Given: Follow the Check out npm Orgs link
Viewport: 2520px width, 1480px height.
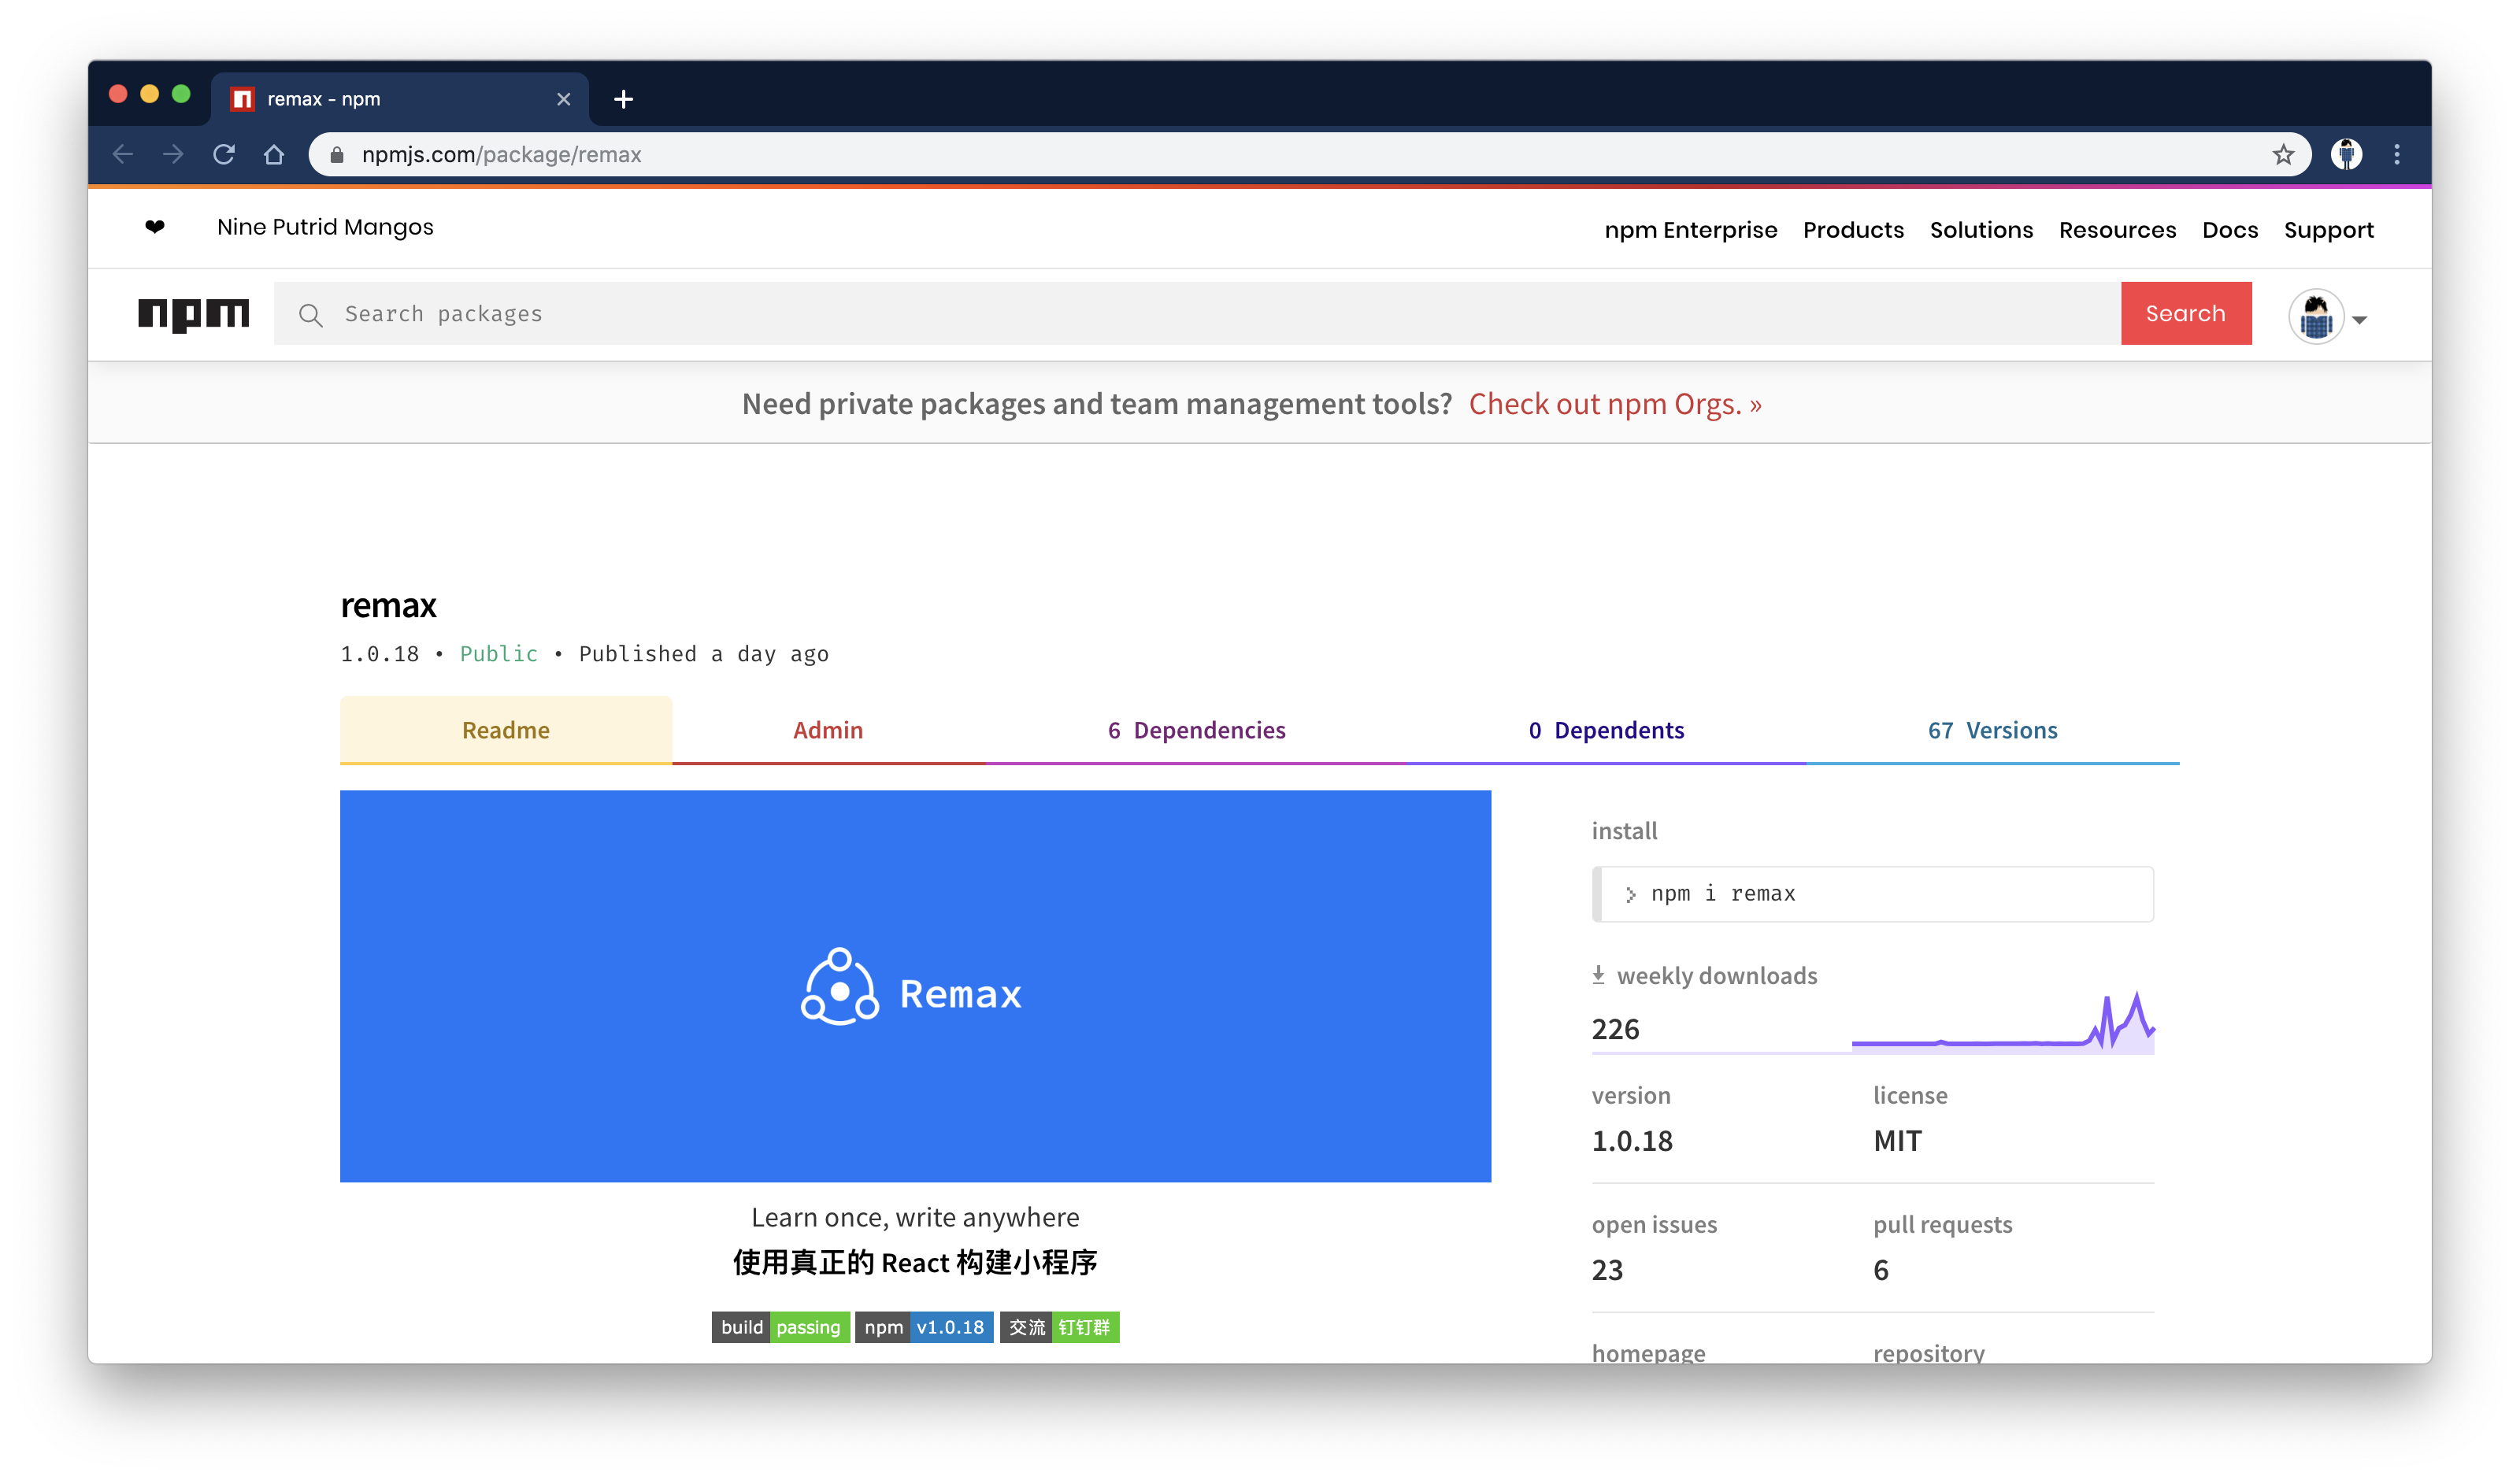Looking at the screenshot, I should coord(1614,404).
